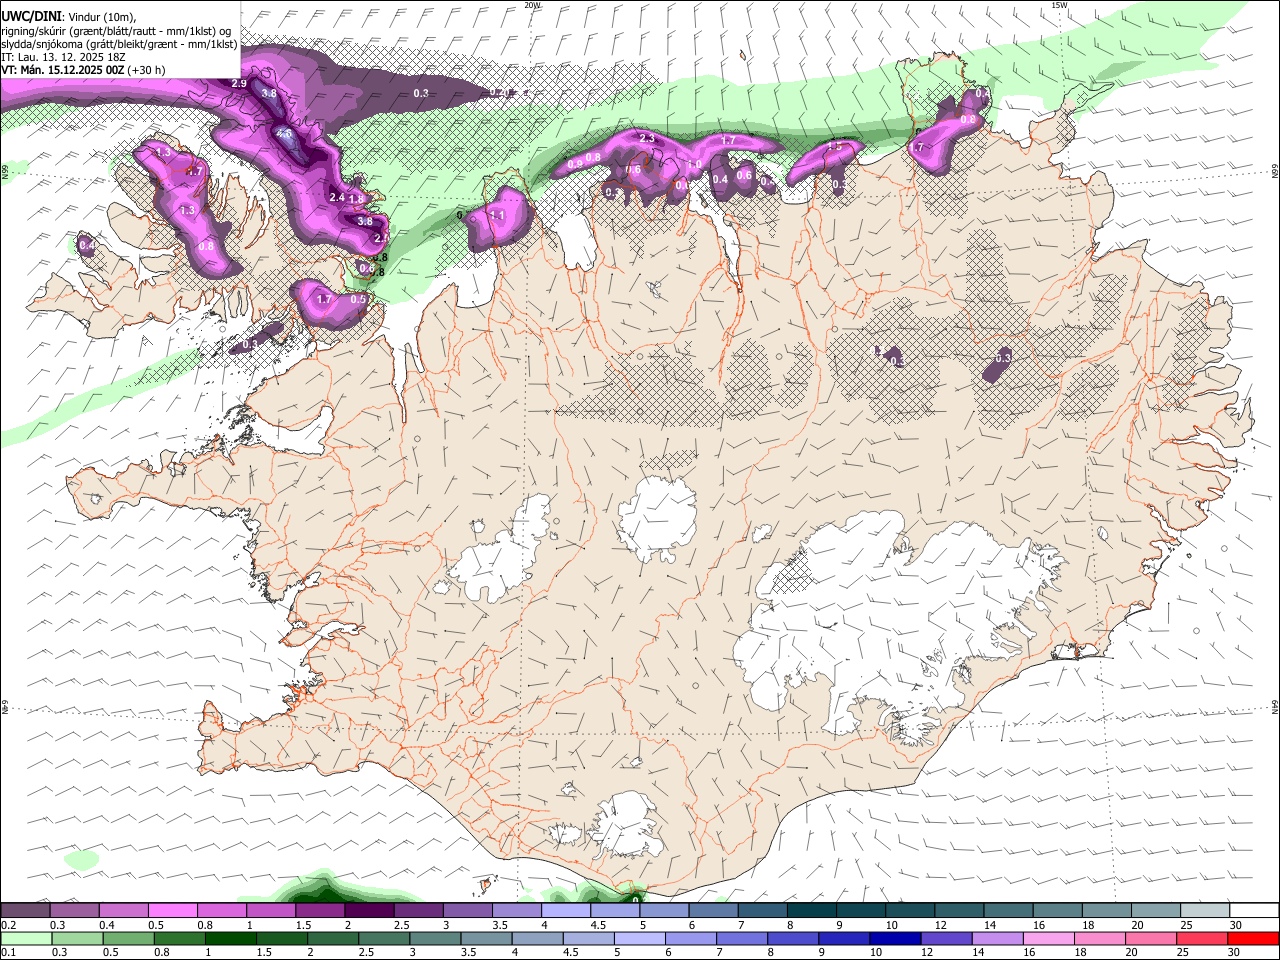Click the darkest purple swatch at snow value 2
The image size is (1280, 960).
(369, 910)
